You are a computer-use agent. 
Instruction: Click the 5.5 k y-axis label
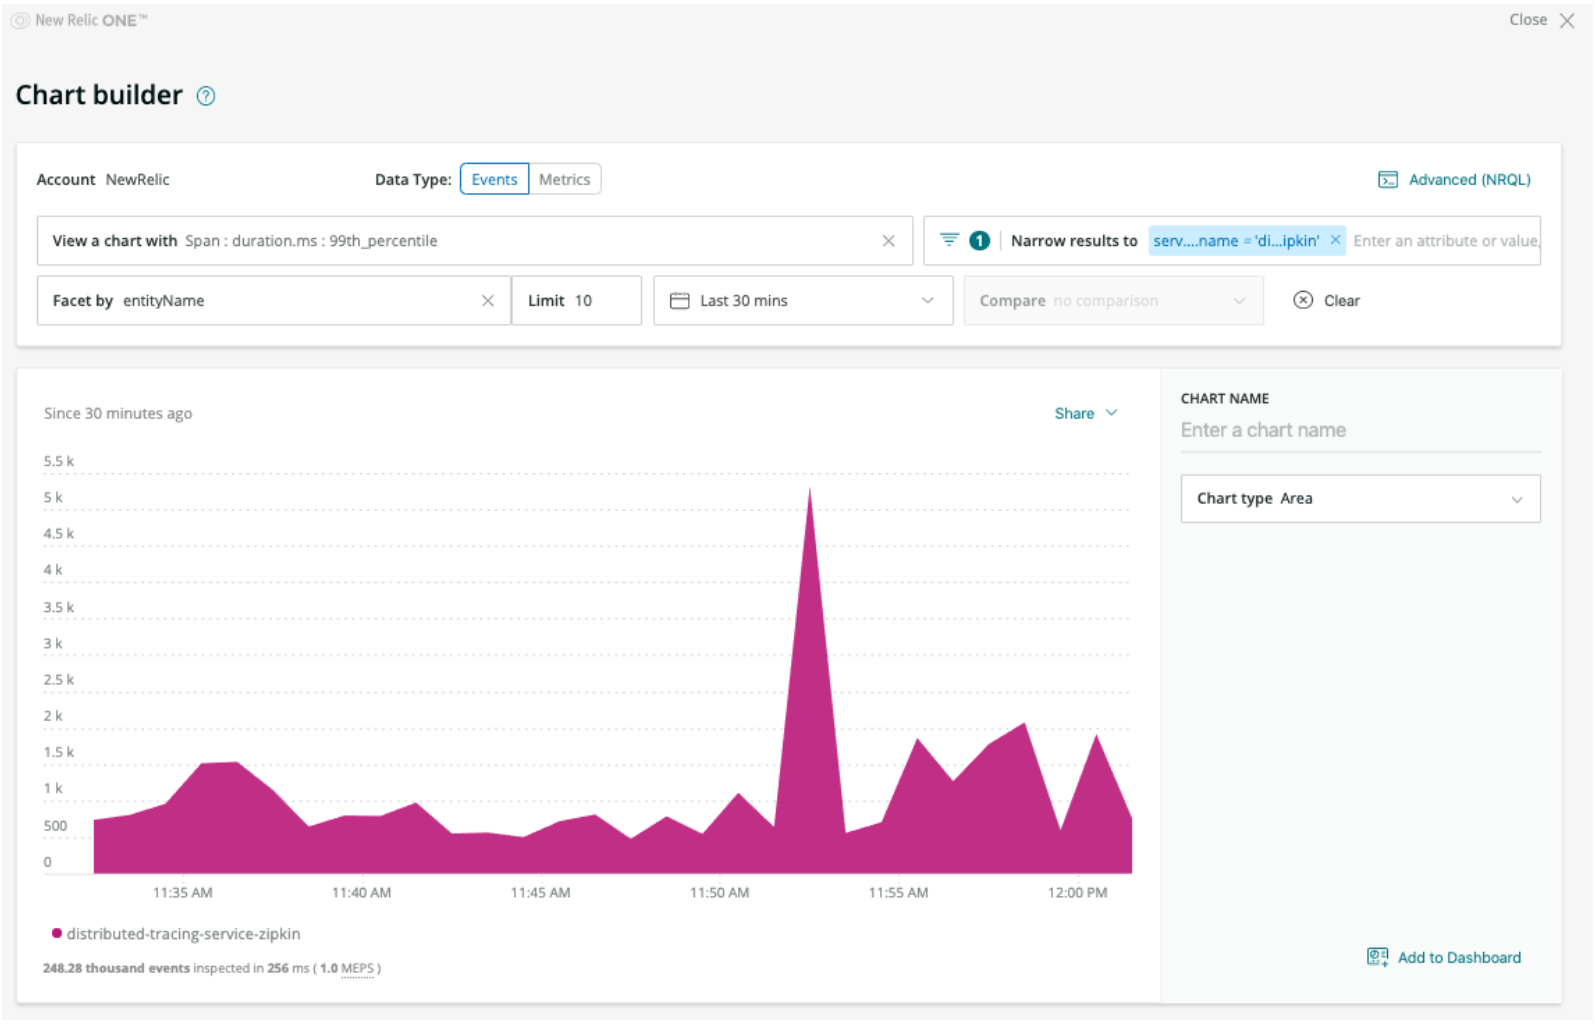pyautogui.click(x=58, y=461)
